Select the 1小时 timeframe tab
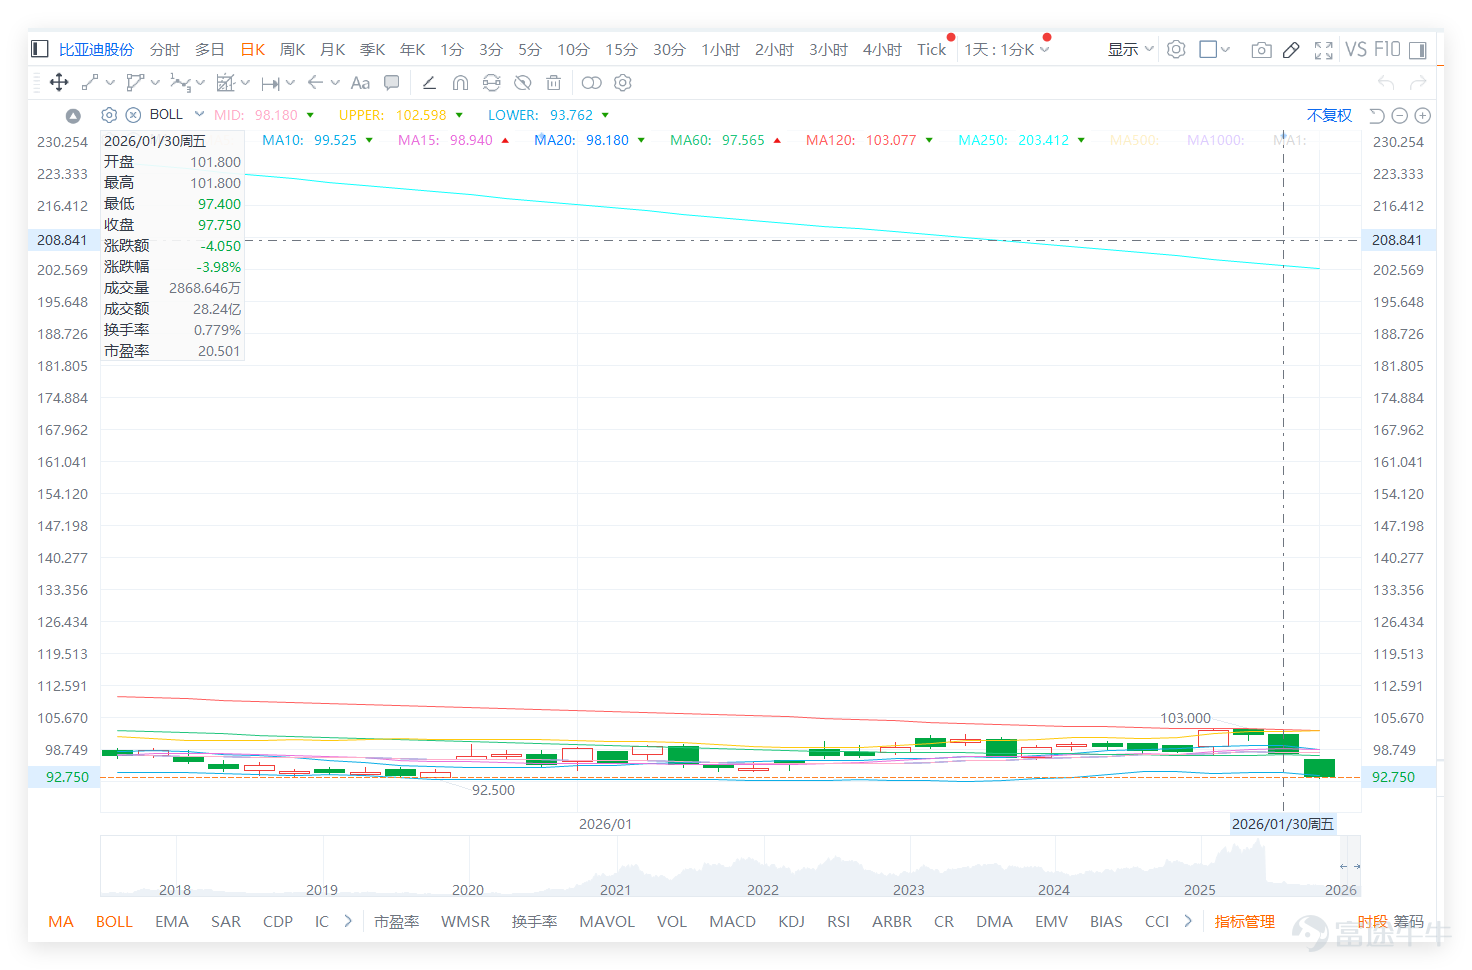 721,49
